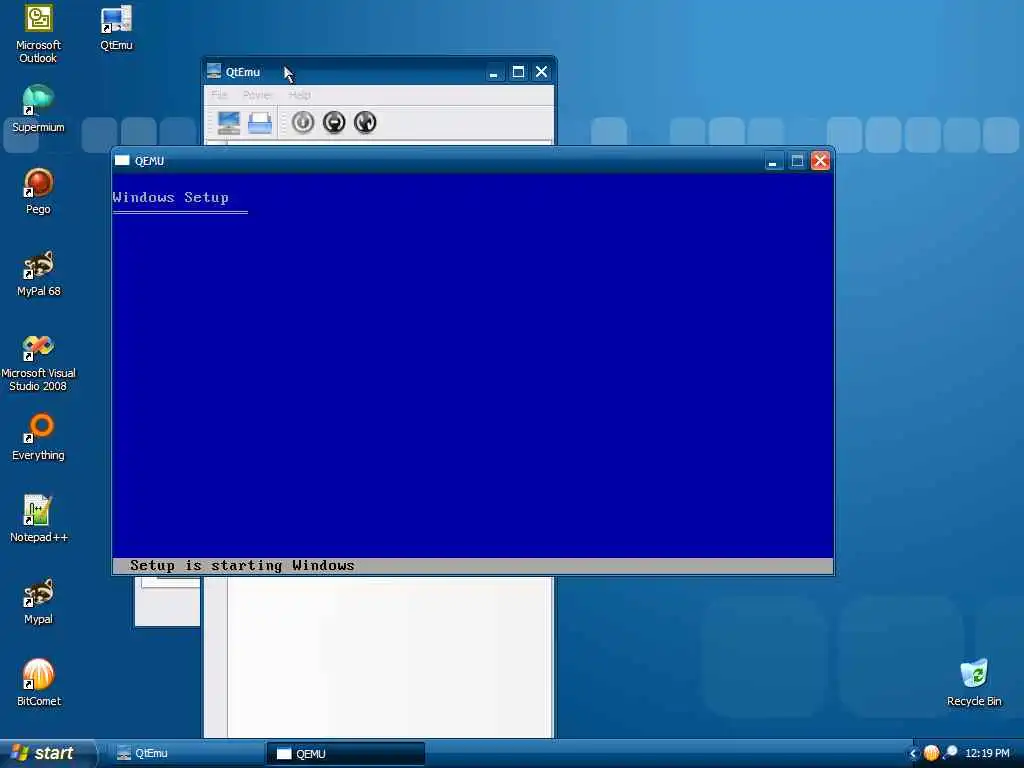Select the Supermium desktop icon
This screenshot has width=1024, height=768.
click(38, 109)
